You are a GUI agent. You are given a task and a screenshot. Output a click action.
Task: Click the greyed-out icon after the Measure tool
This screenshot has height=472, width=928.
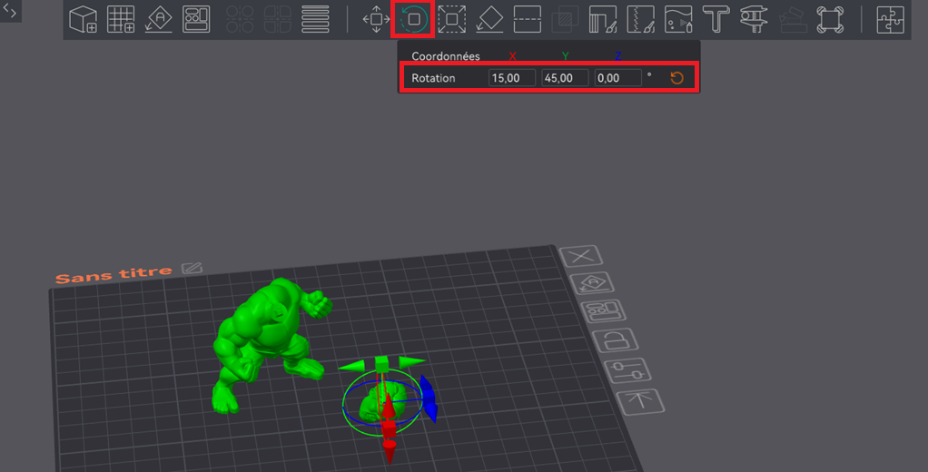click(792, 20)
